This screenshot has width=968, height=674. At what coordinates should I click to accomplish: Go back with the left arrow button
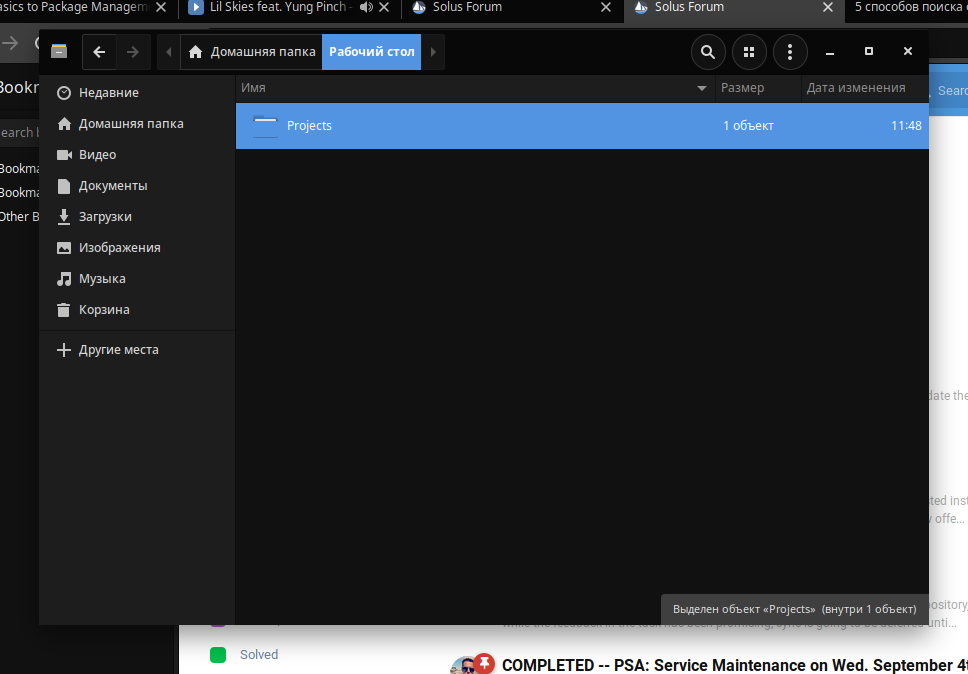pyautogui.click(x=99, y=52)
